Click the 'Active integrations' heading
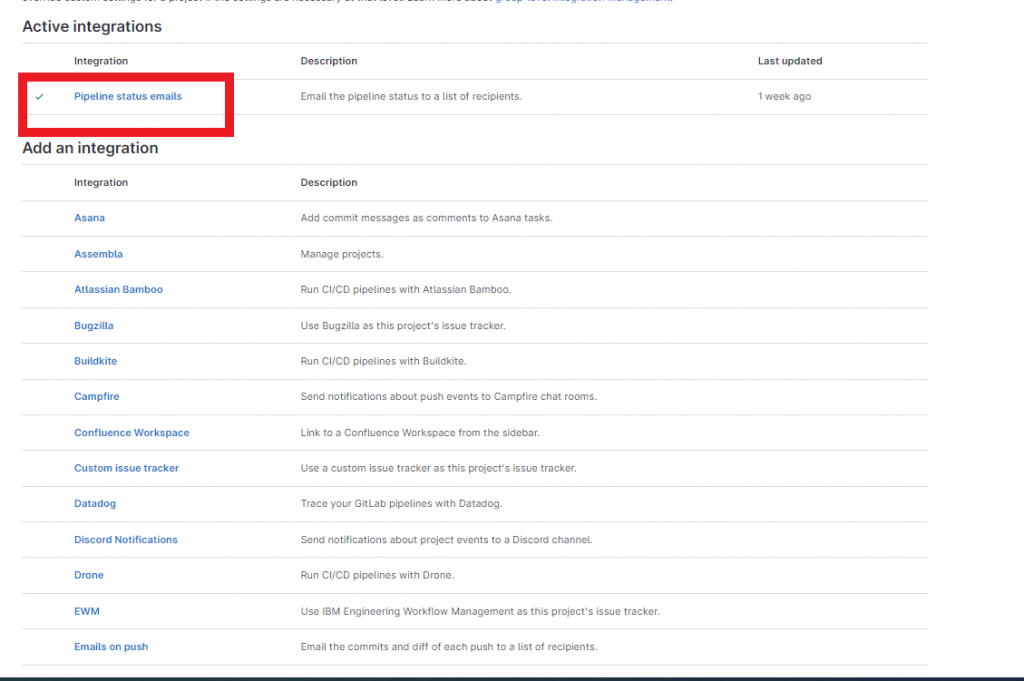Screen dimensions: 1024x681 [92, 26]
